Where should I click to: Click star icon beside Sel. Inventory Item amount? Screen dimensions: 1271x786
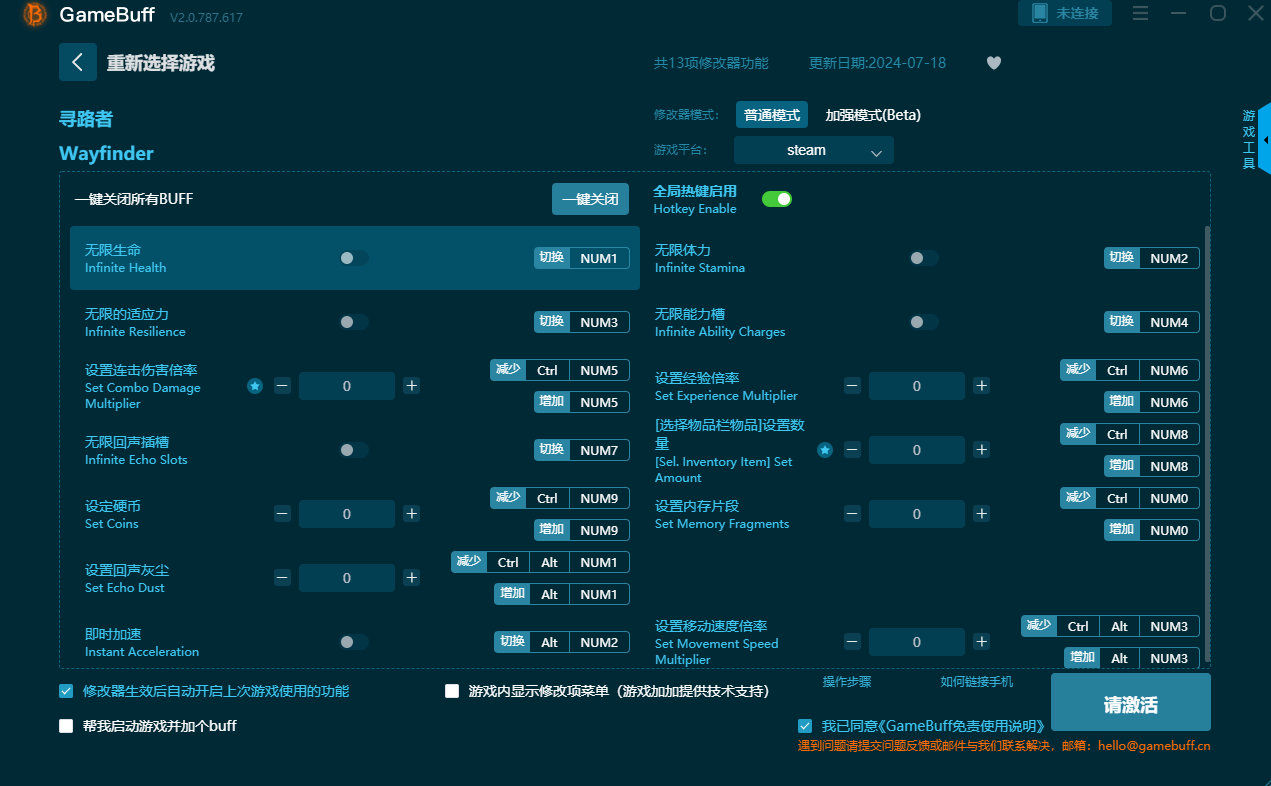pos(825,450)
